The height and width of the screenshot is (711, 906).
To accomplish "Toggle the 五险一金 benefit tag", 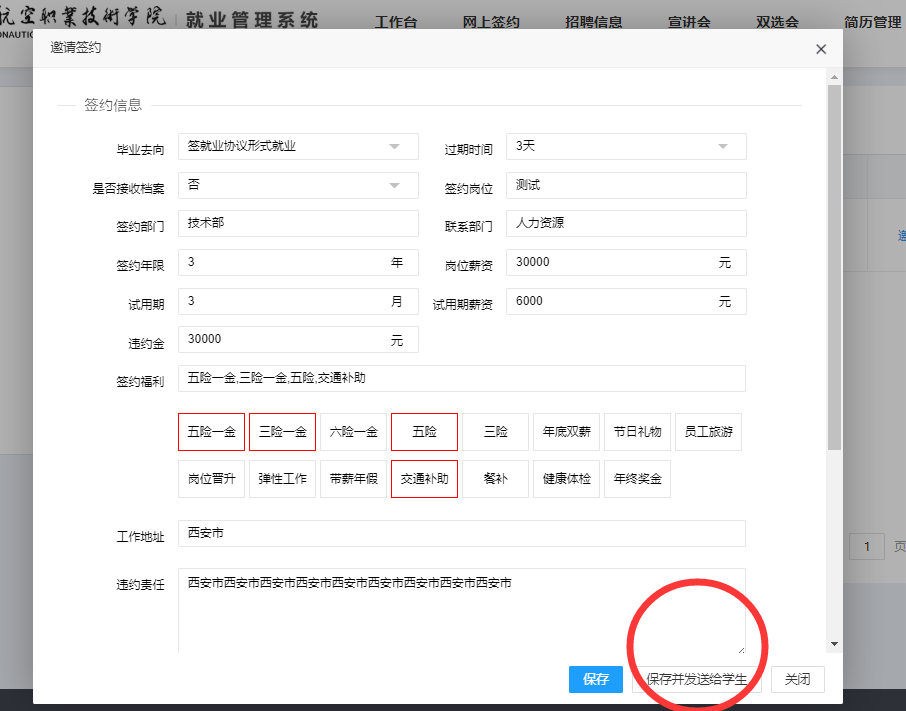I will click(211, 432).
